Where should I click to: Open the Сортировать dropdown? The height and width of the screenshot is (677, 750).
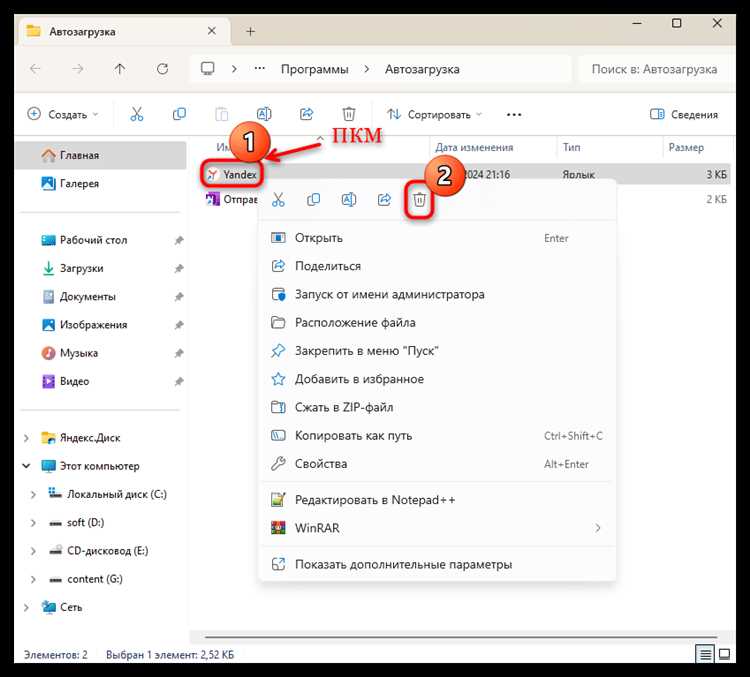tap(434, 115)
